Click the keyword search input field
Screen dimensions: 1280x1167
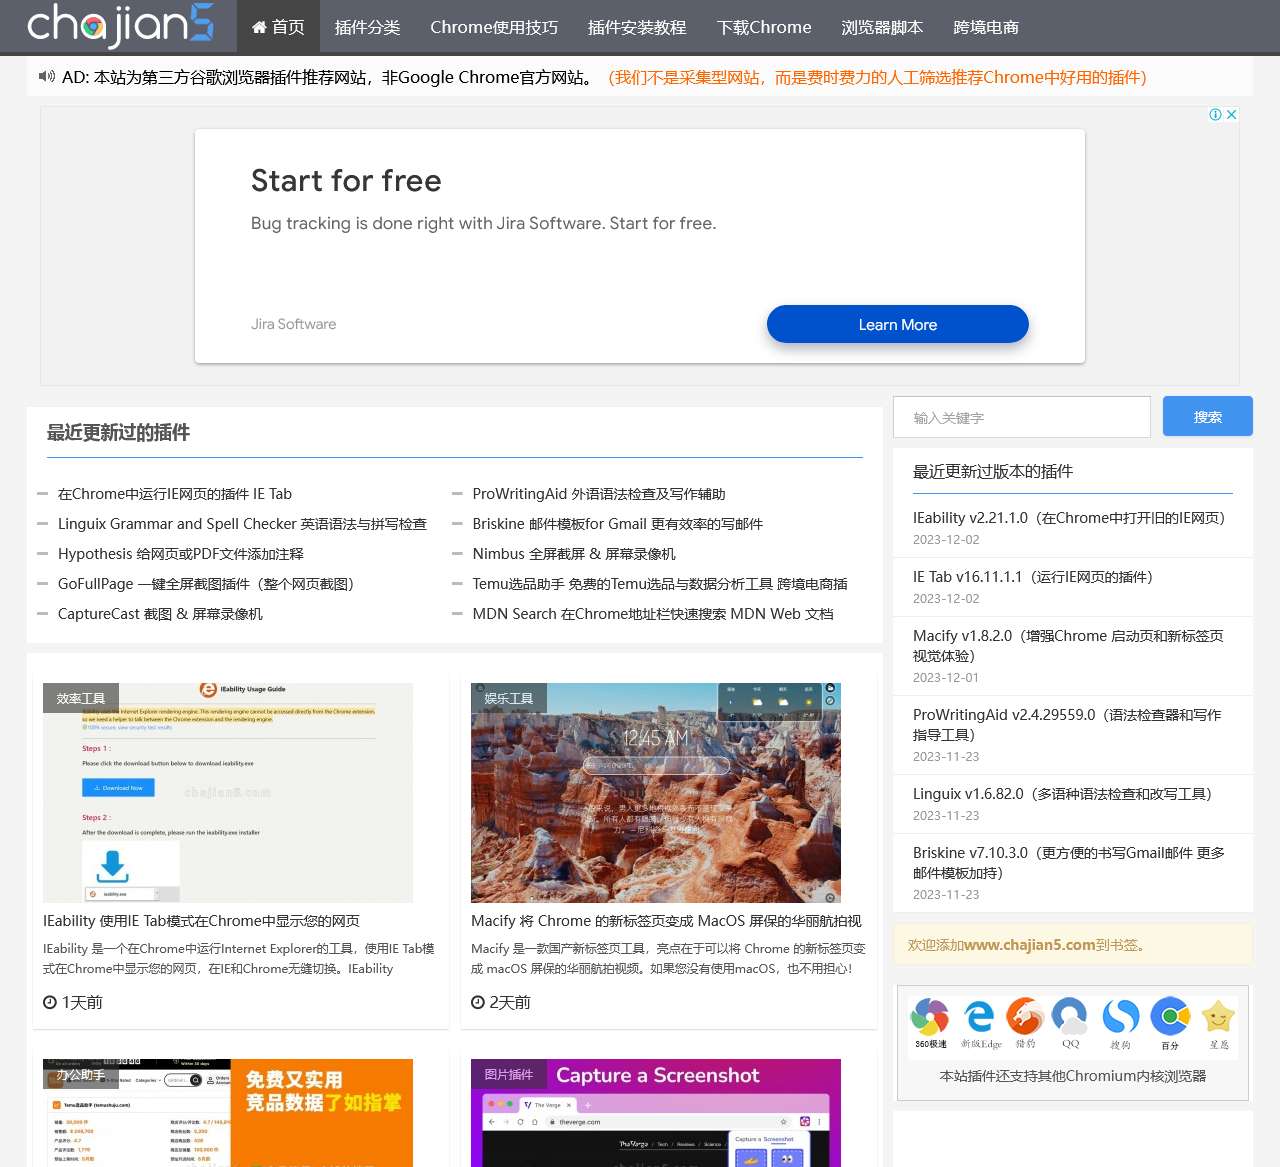[1021, 417]
